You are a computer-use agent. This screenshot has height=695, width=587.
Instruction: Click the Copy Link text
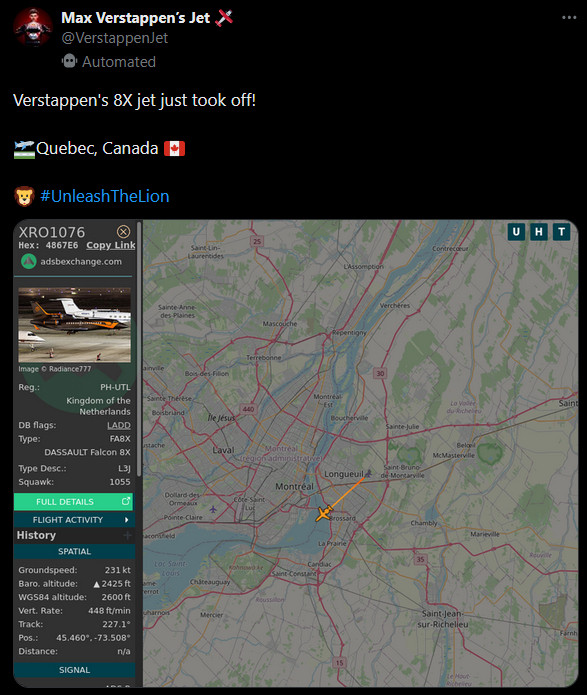tap(111, 245)
